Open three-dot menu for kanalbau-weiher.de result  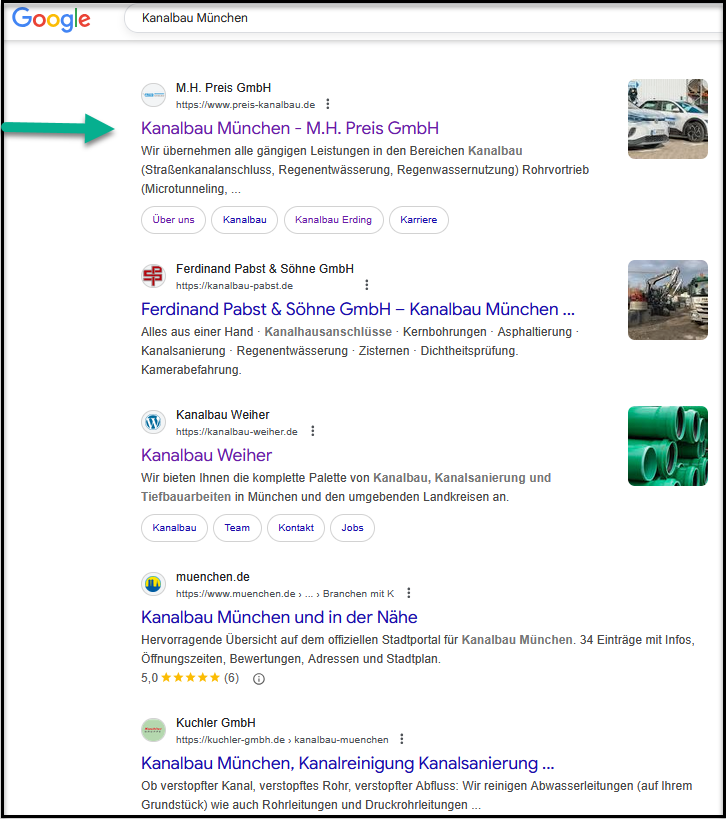[312, 431]
